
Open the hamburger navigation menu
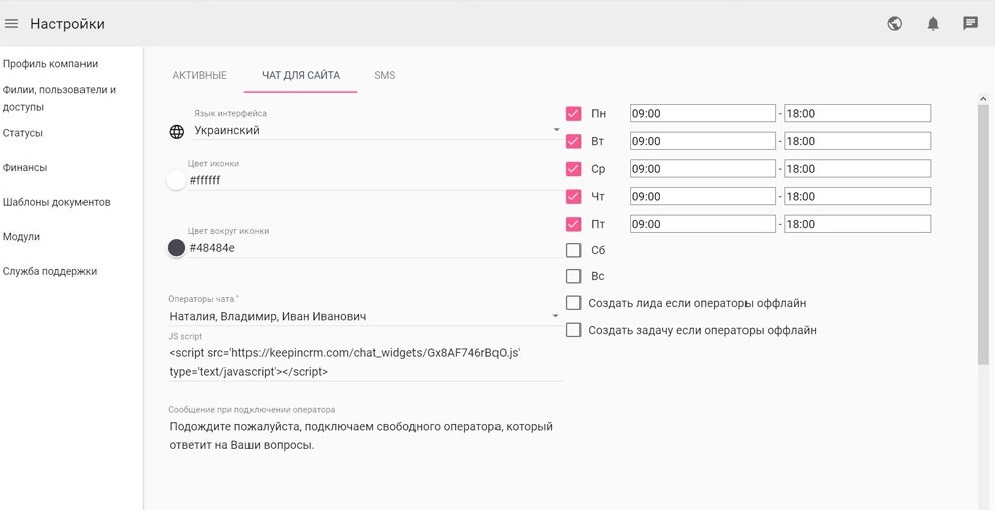pyautogui.click(x=11, y=24)
